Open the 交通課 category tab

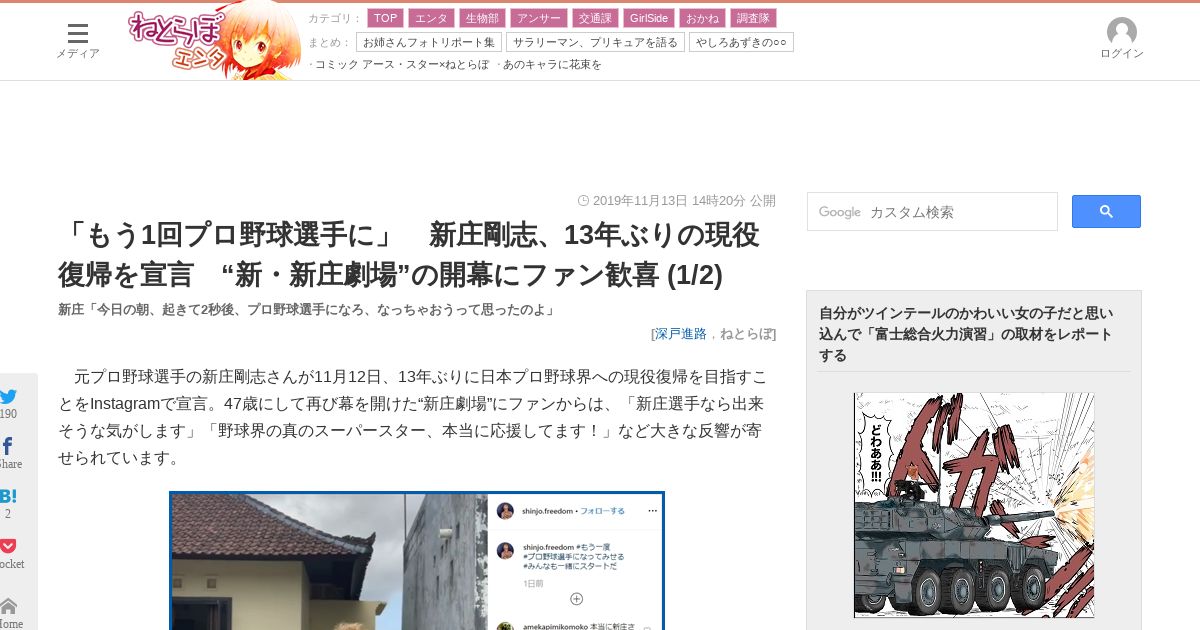(x=595, y=18)
